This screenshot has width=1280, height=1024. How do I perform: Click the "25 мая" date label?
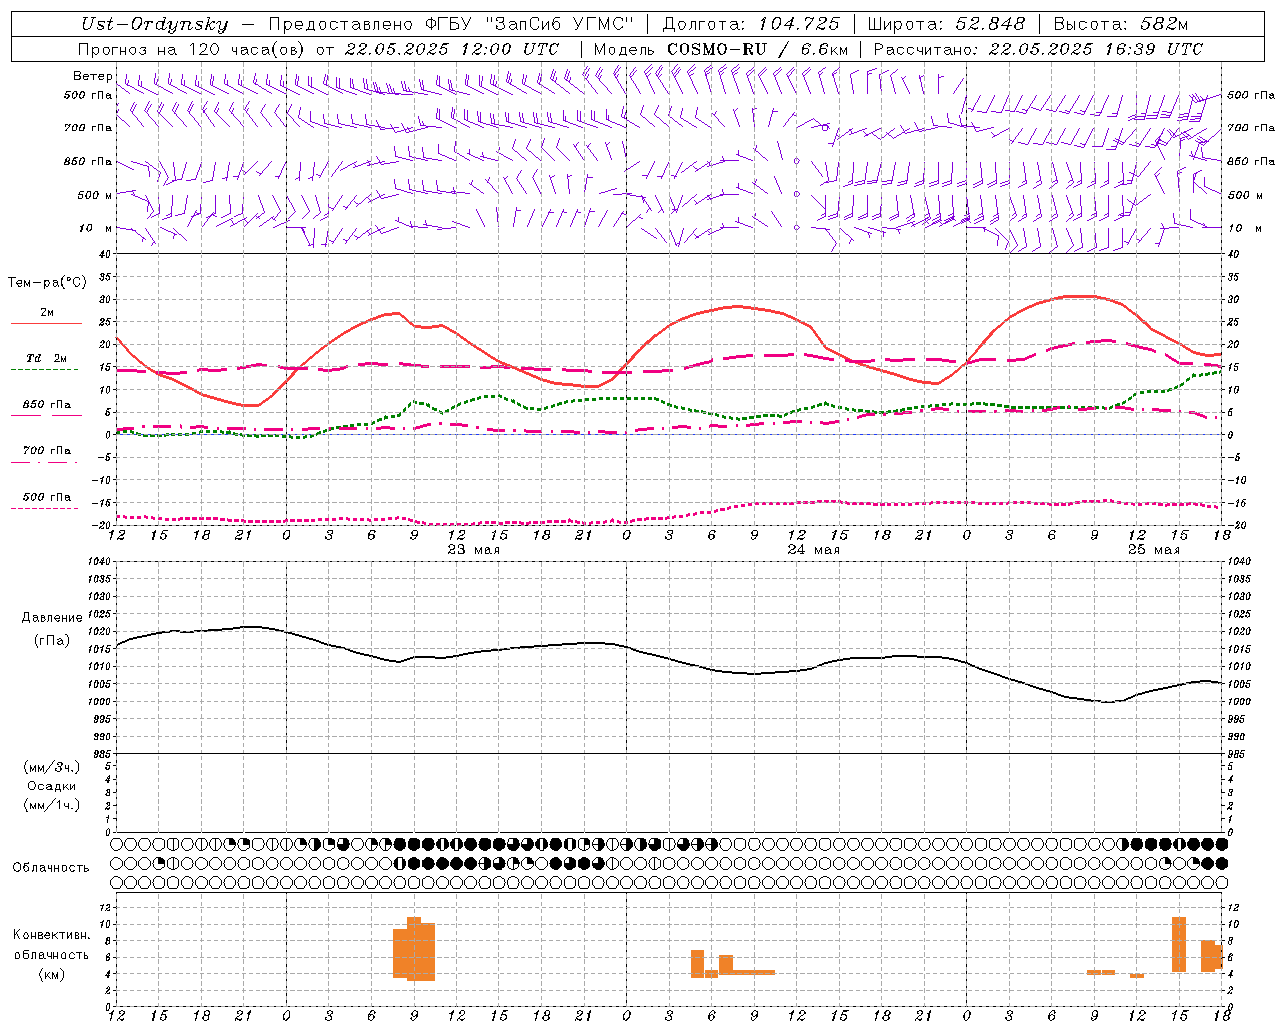pos(1153,550)
